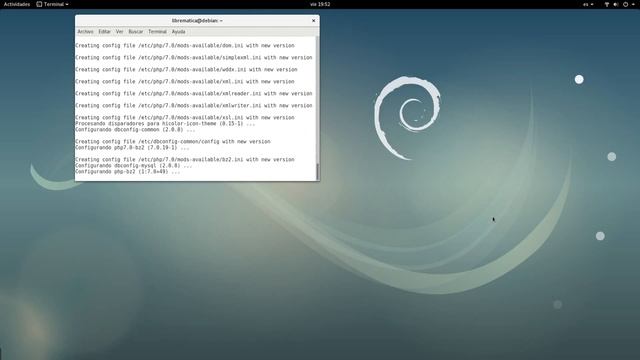Screen dimensions: 640x360
Task: Click the terminal icon beside the Terminal label
Action: point(39,4)
